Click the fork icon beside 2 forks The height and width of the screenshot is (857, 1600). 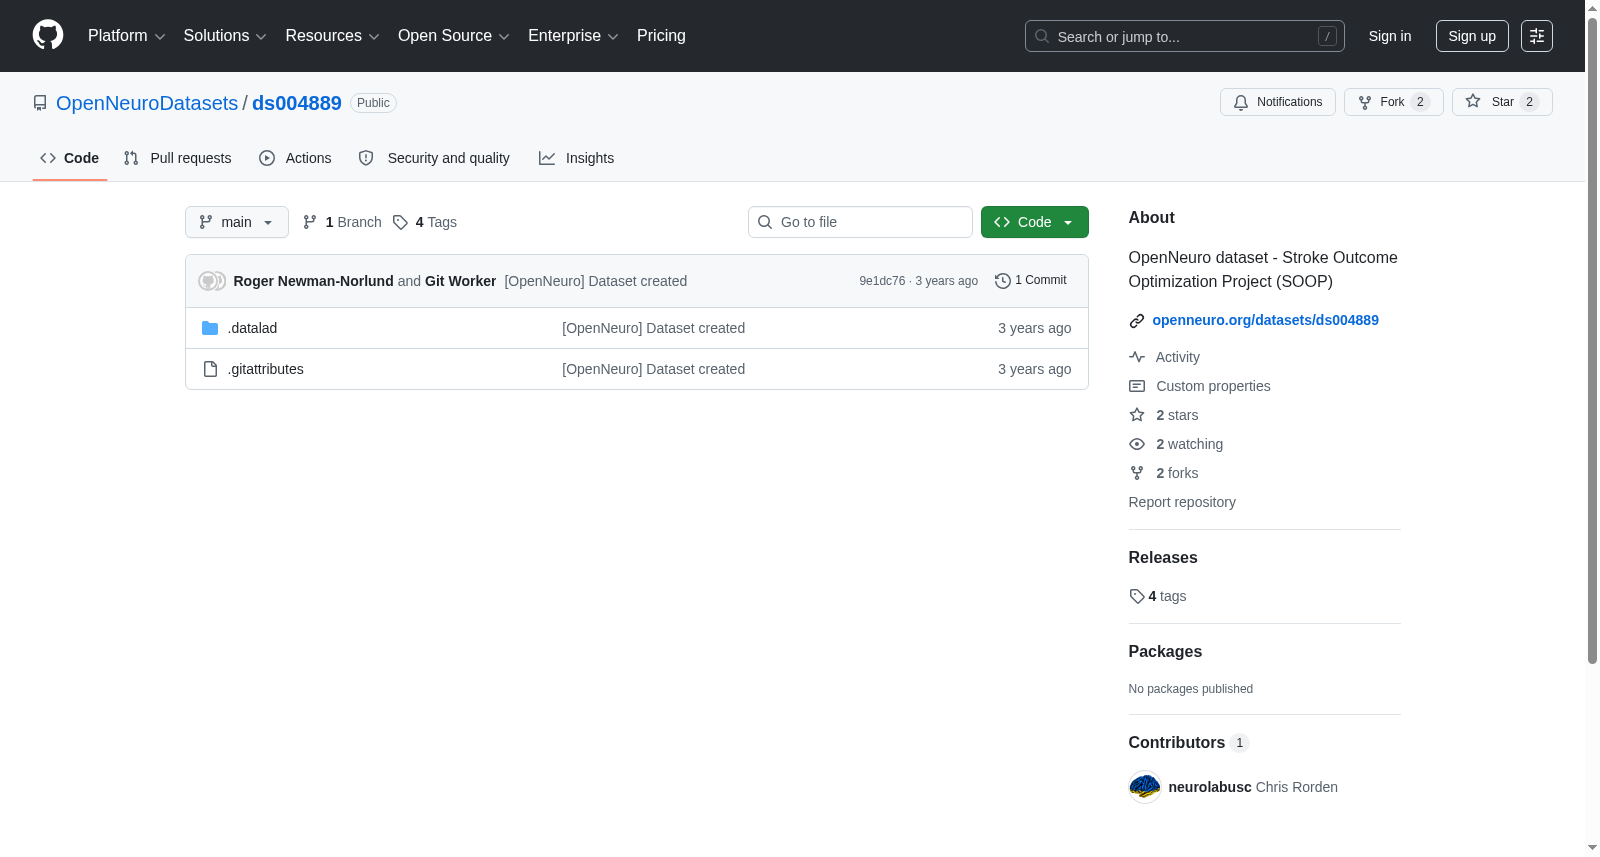pyautogui.click(x=1137, y=473)
